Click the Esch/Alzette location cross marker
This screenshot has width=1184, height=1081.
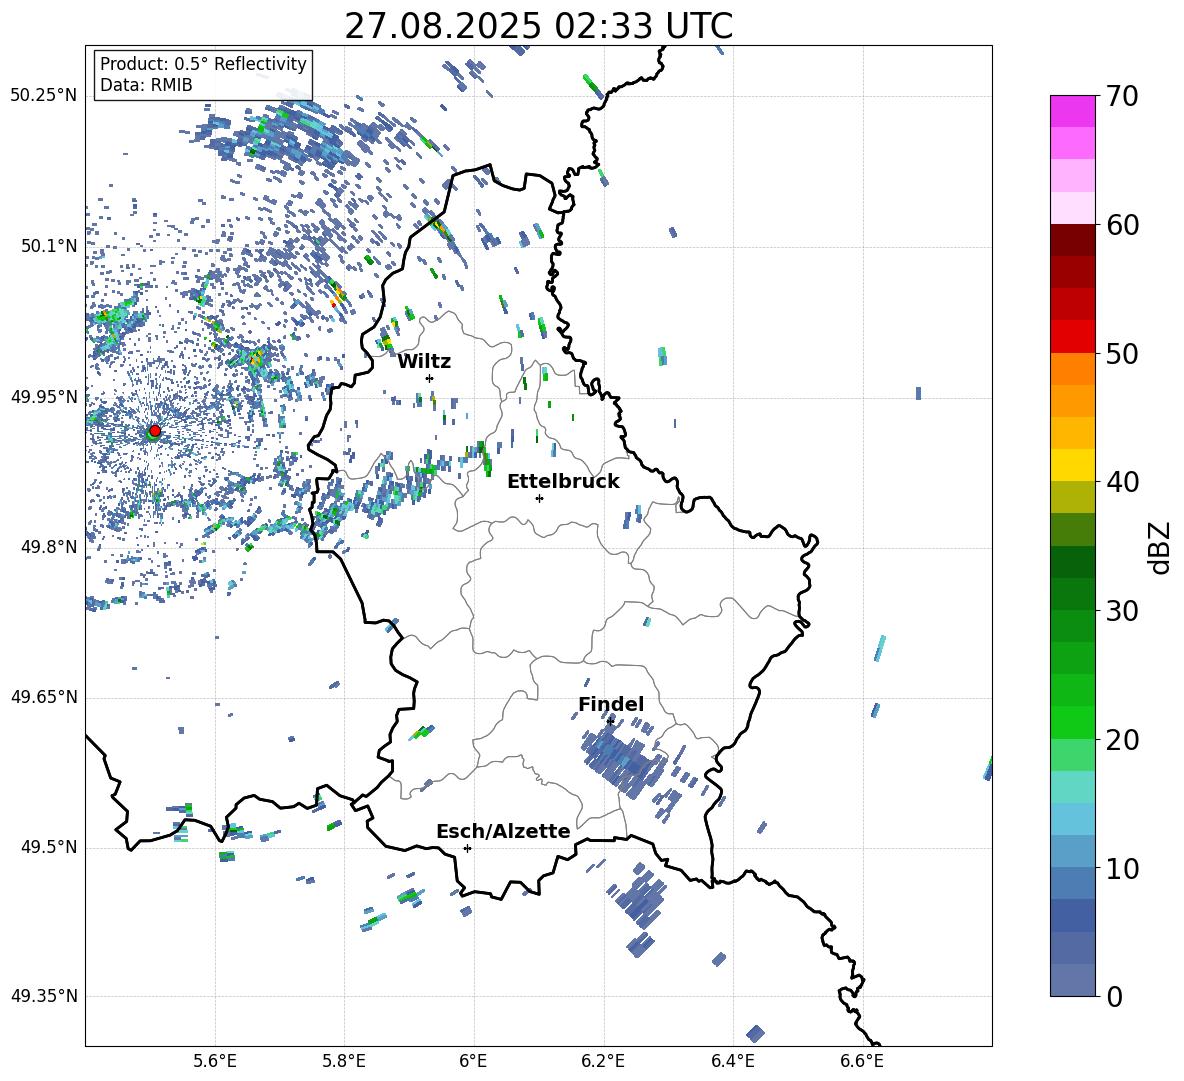[x=467, y=848]
